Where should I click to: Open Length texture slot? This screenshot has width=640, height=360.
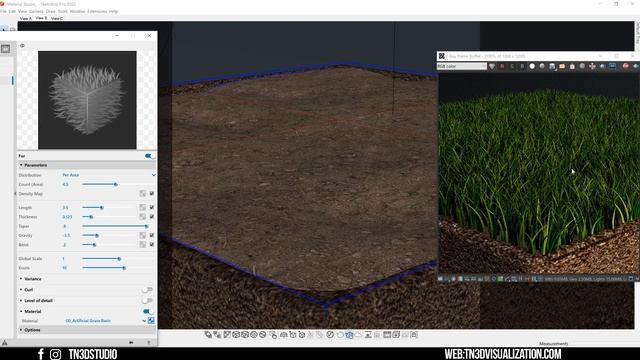[142, 207]
